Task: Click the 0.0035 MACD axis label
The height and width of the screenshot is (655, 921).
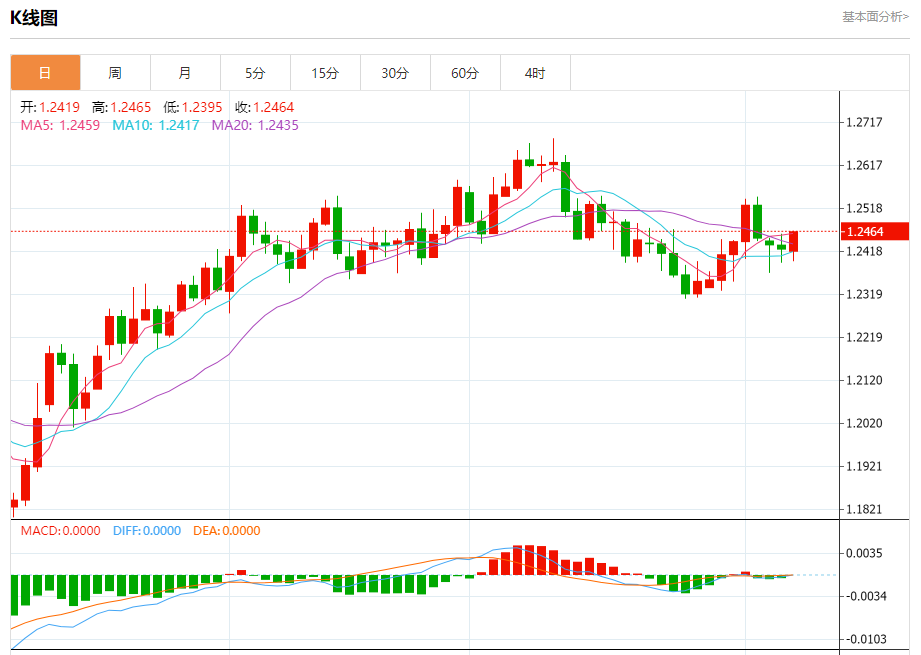Action: click(864, 553)
